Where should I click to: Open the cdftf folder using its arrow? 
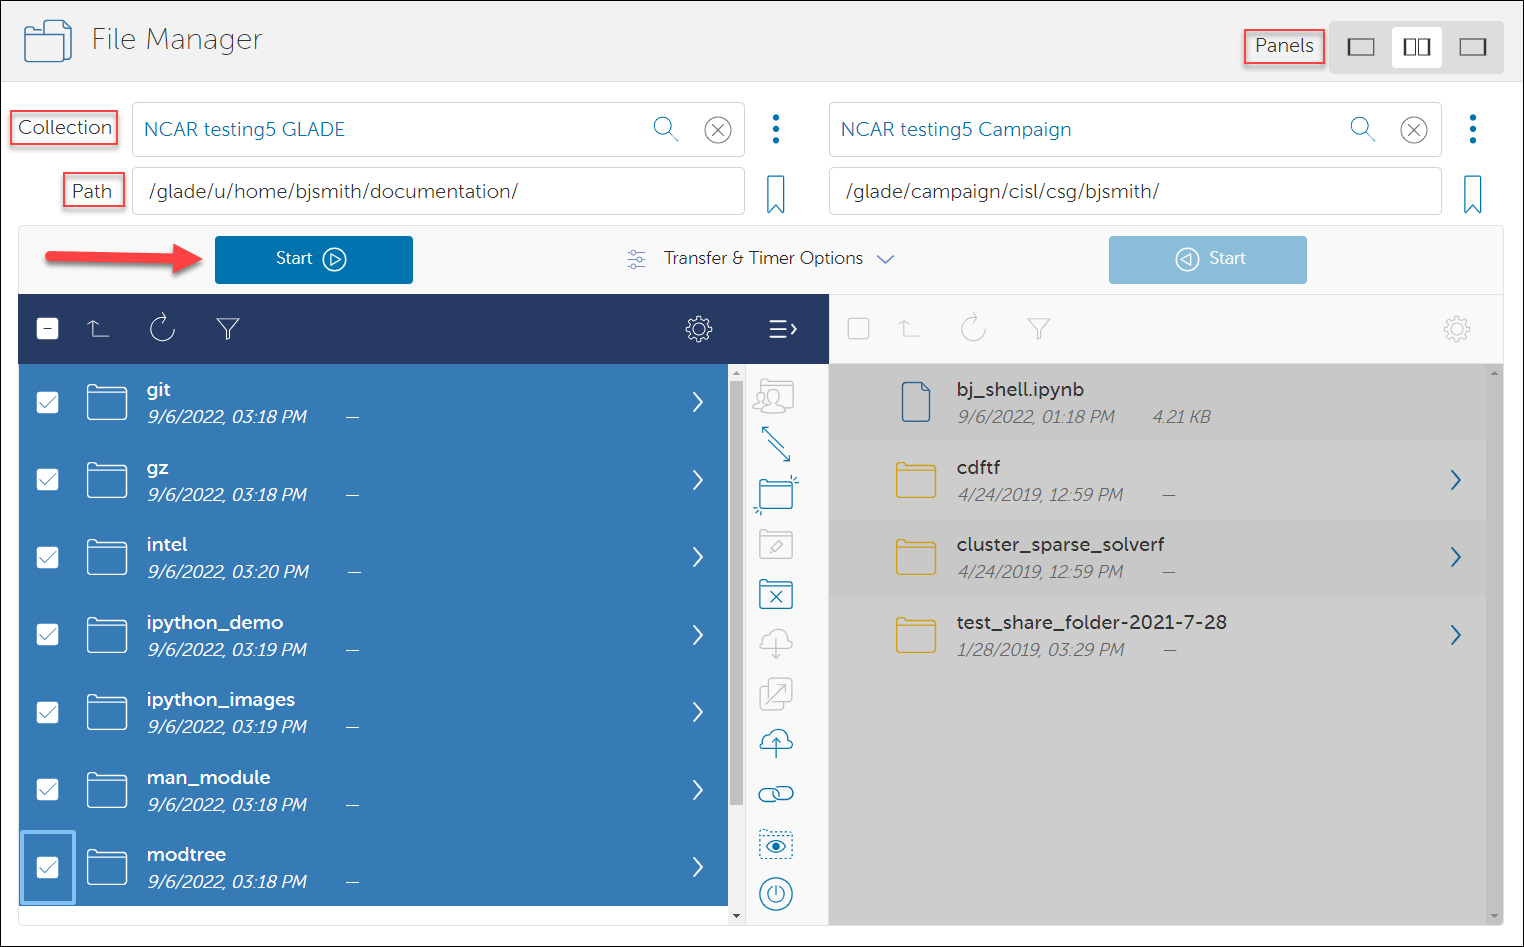click(x=1456, y=480)
